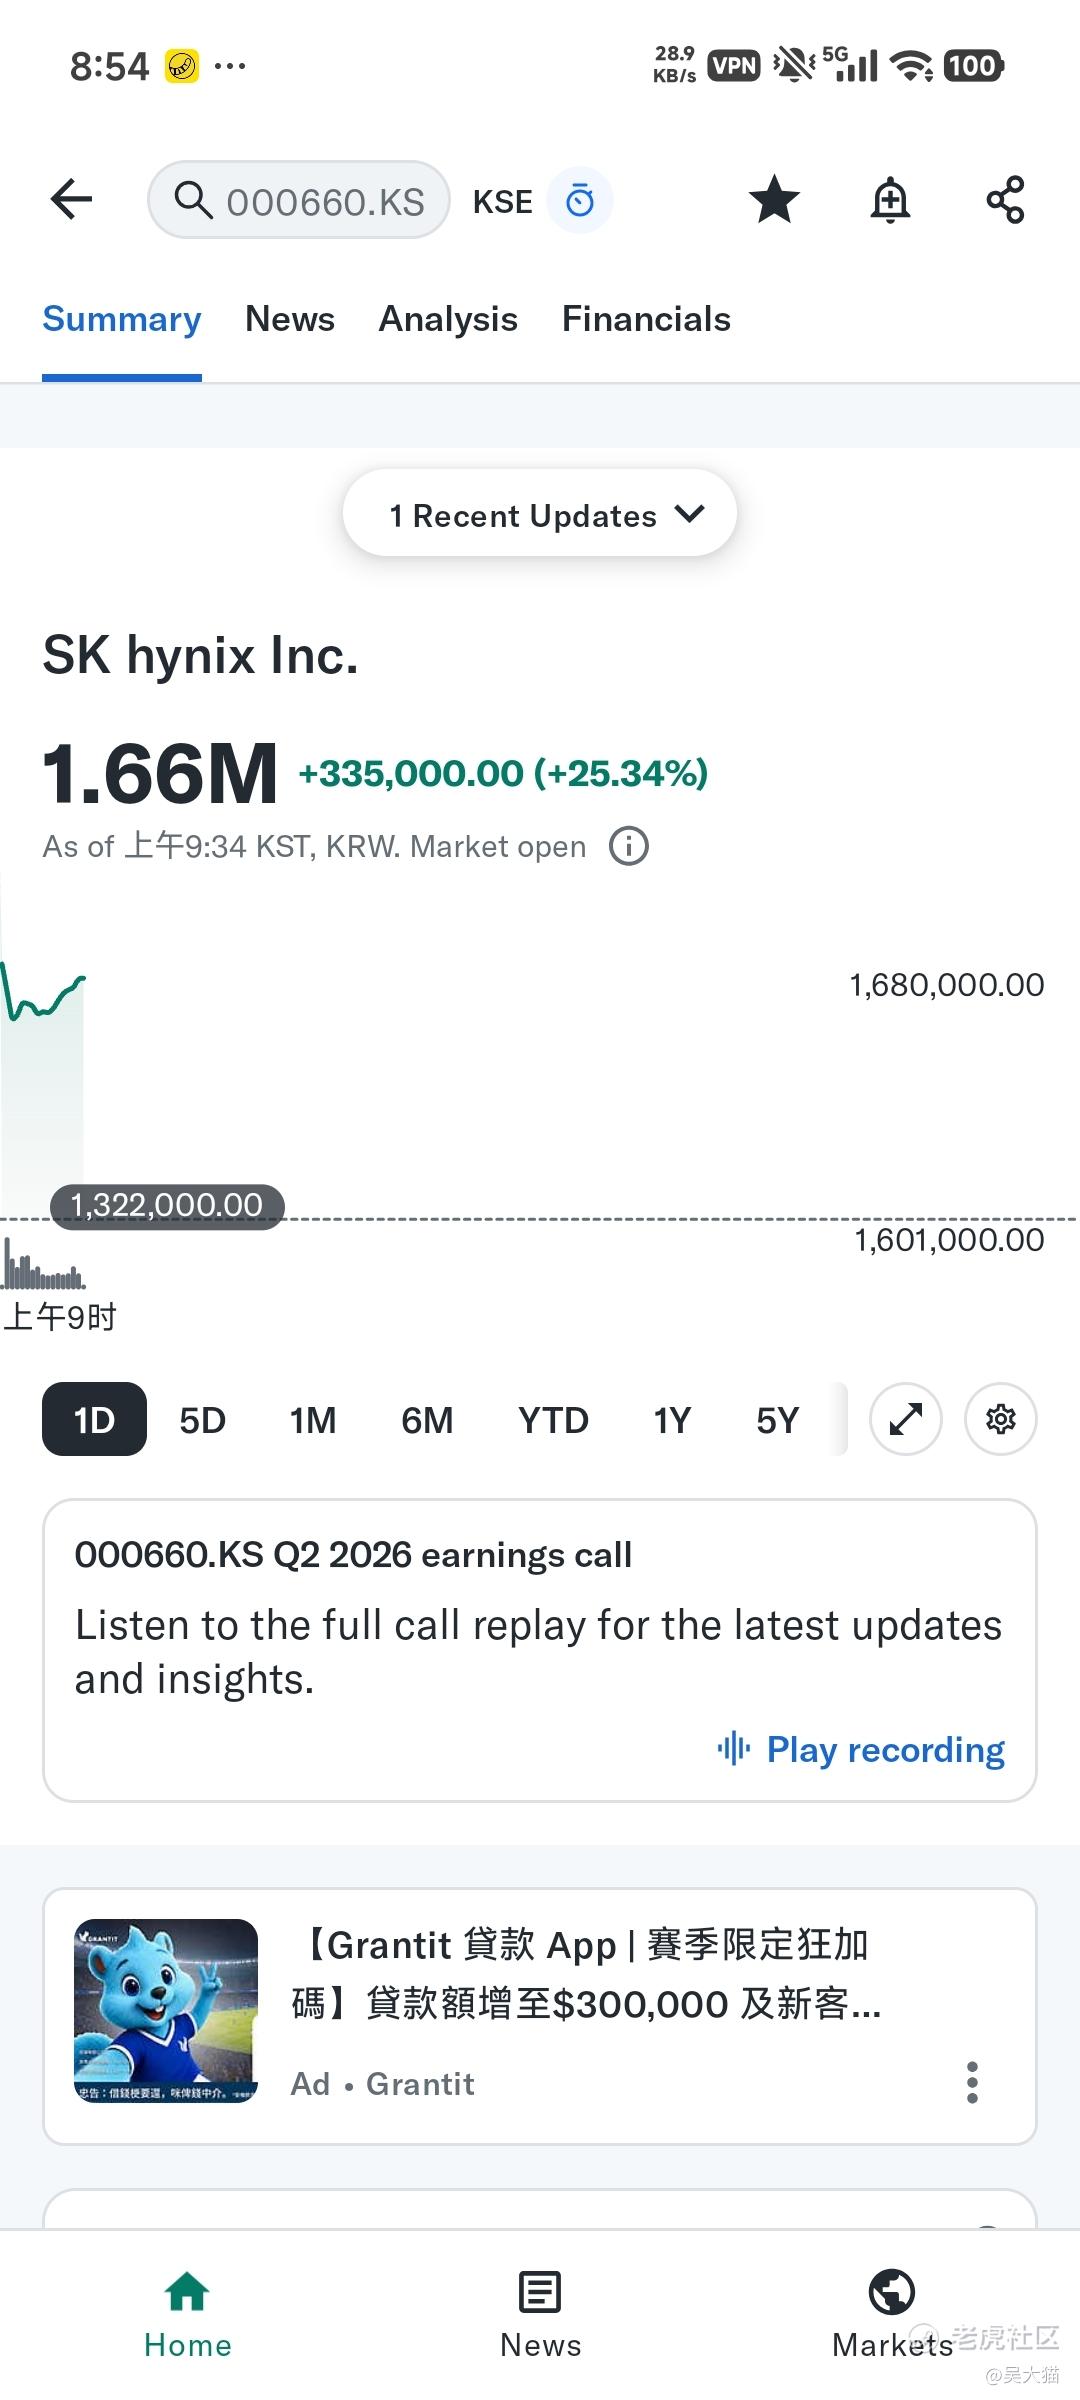Open the Grantit loan advertisement title
The image size is (1080, 2400).
pos(587,1975)
